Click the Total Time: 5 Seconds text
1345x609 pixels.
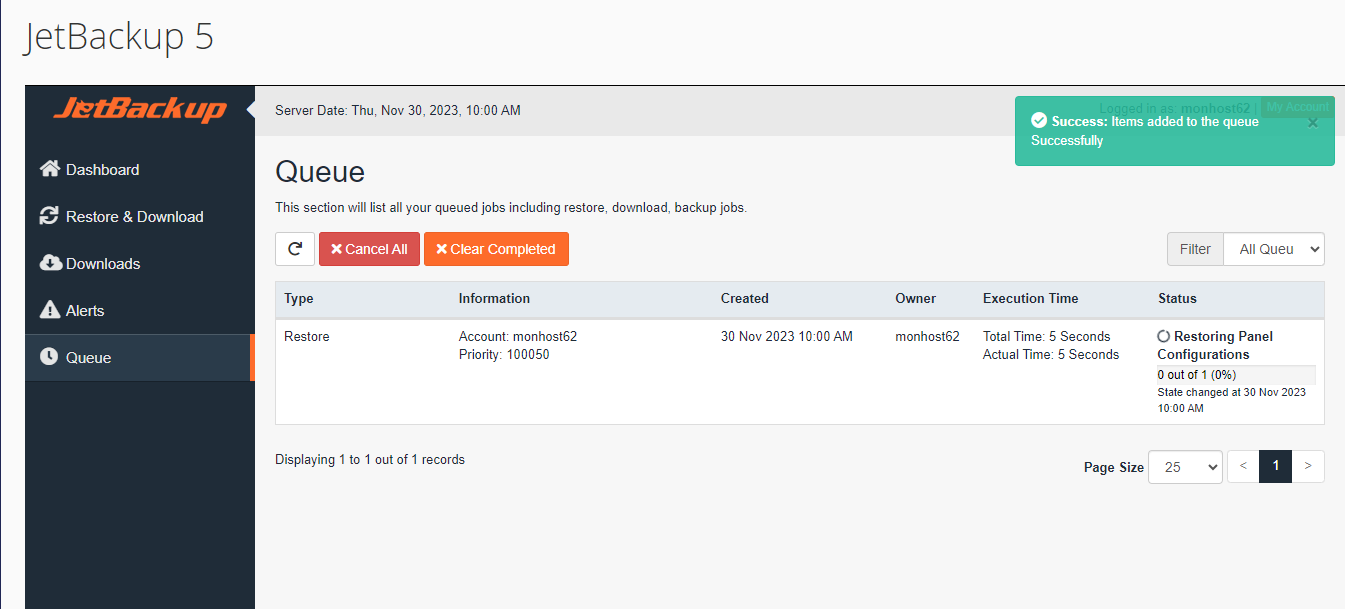(x=1047, y=336)
